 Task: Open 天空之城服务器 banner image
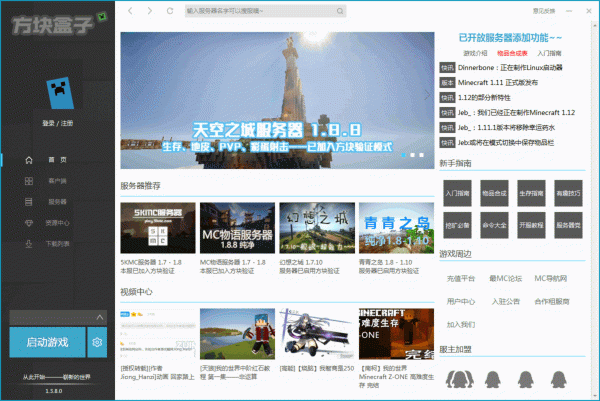277,100
